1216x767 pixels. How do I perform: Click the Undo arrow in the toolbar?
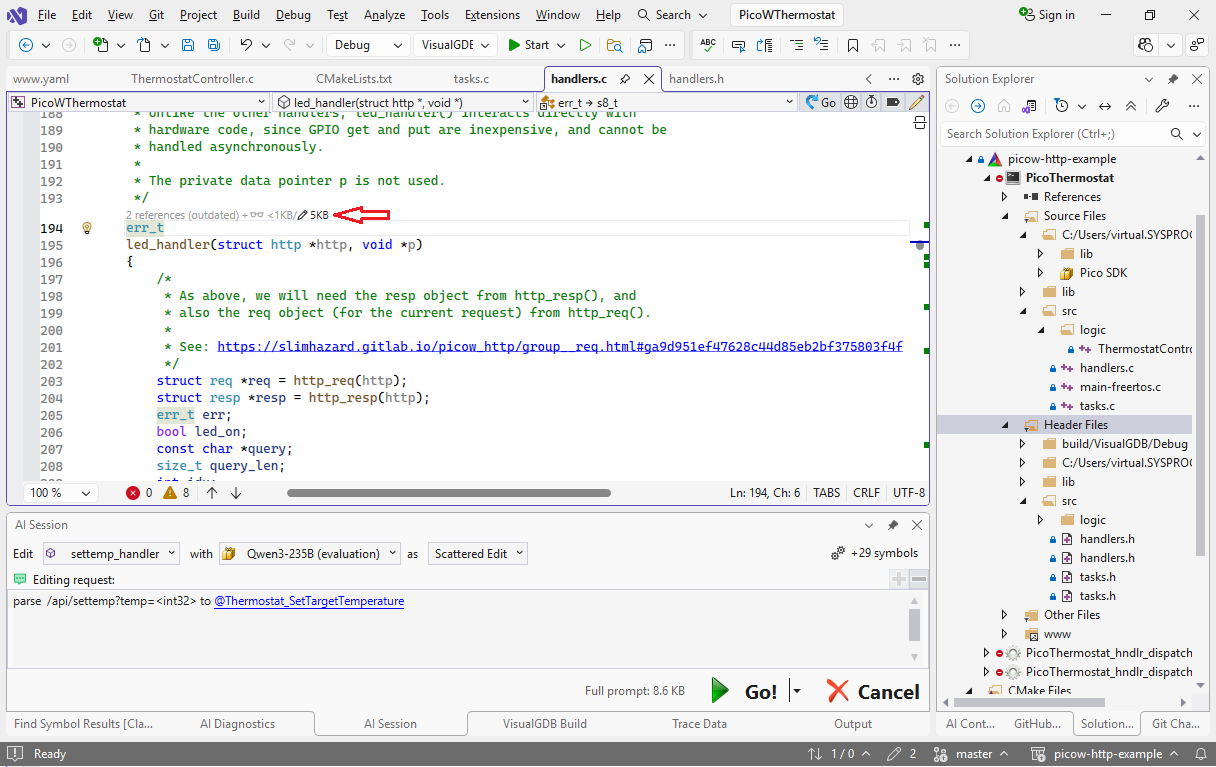pyautogui.click(x=246, y=45)
